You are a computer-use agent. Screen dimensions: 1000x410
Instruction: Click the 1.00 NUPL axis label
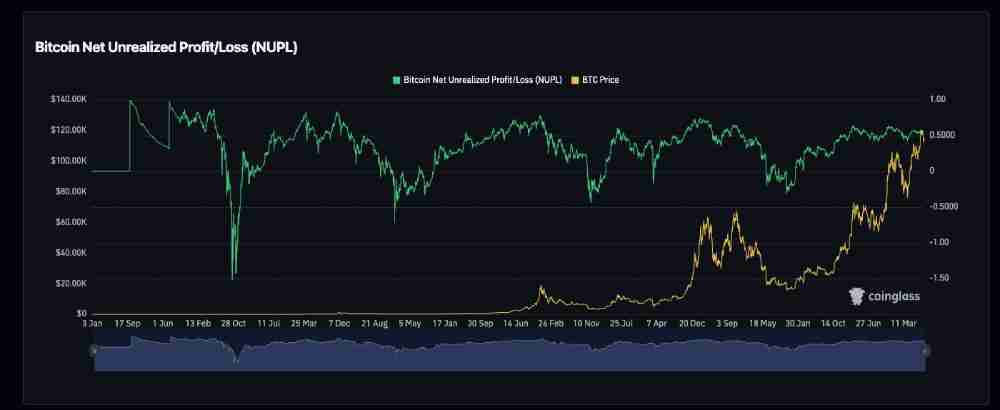[938, 99]
